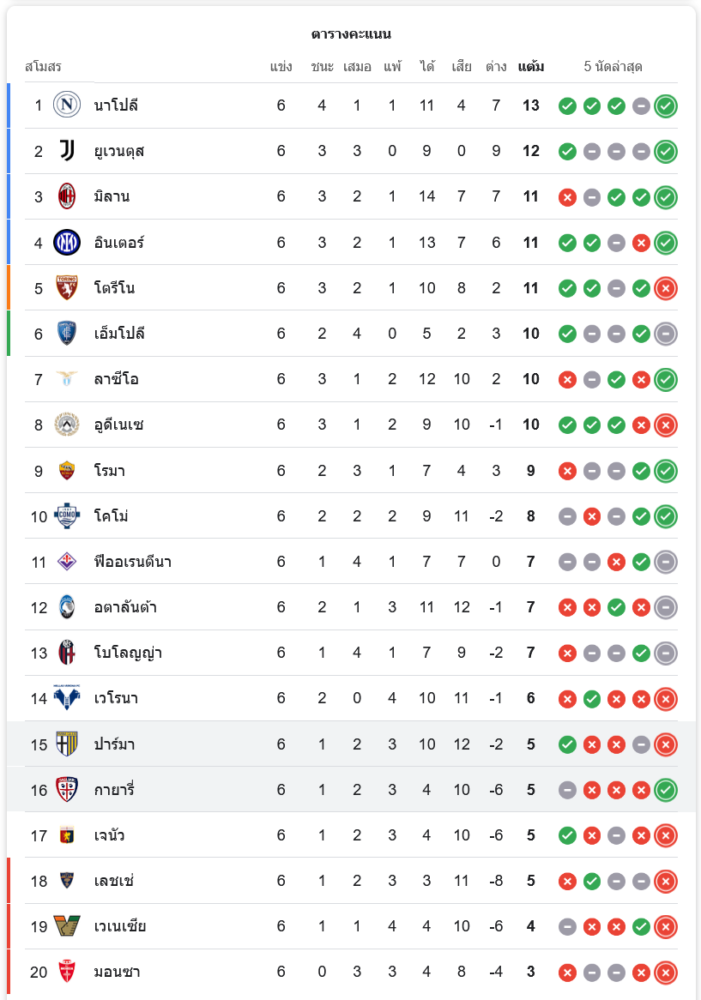Click the Parma cross shield crest
The image size is (701, 1000).
click(x=67, y=744)
